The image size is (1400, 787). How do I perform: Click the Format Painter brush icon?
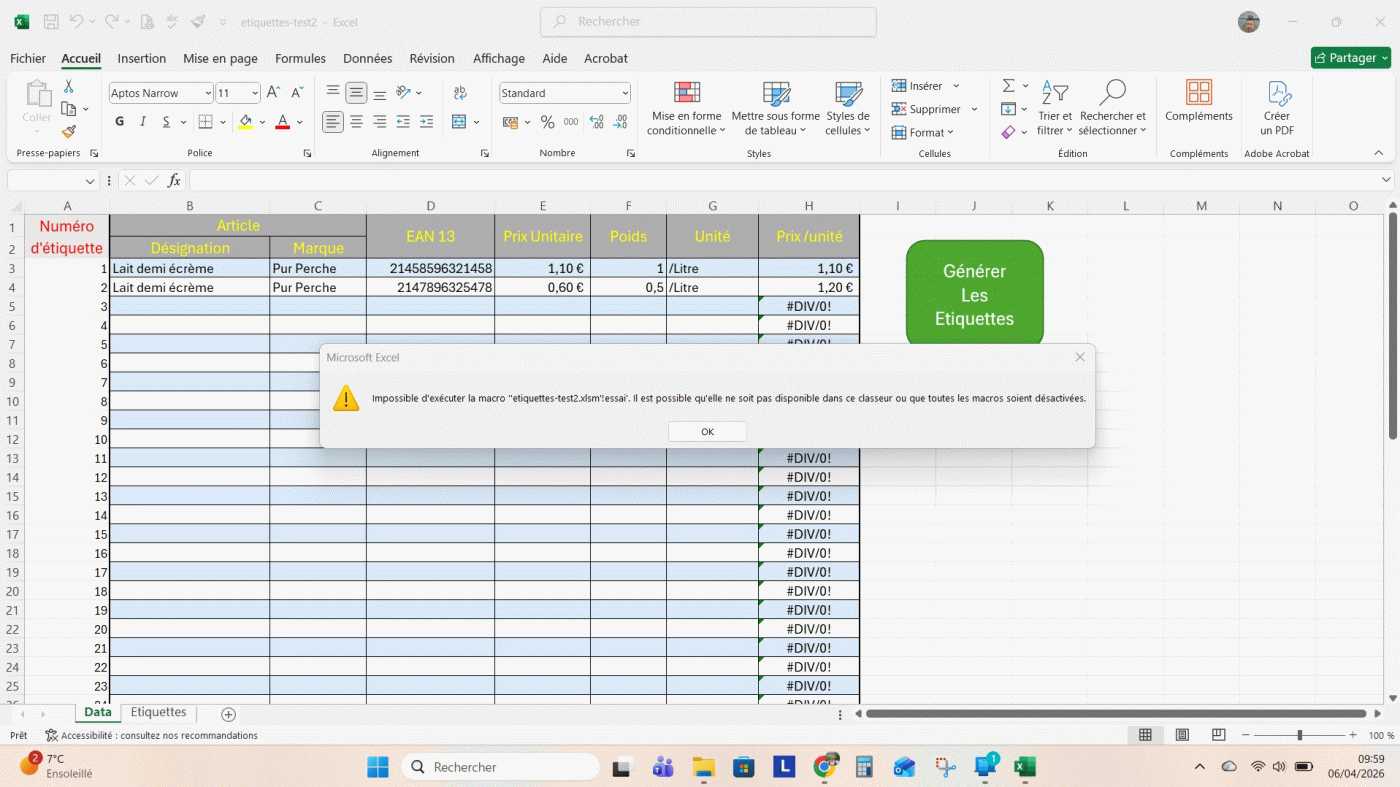click(x=68, y=131)
